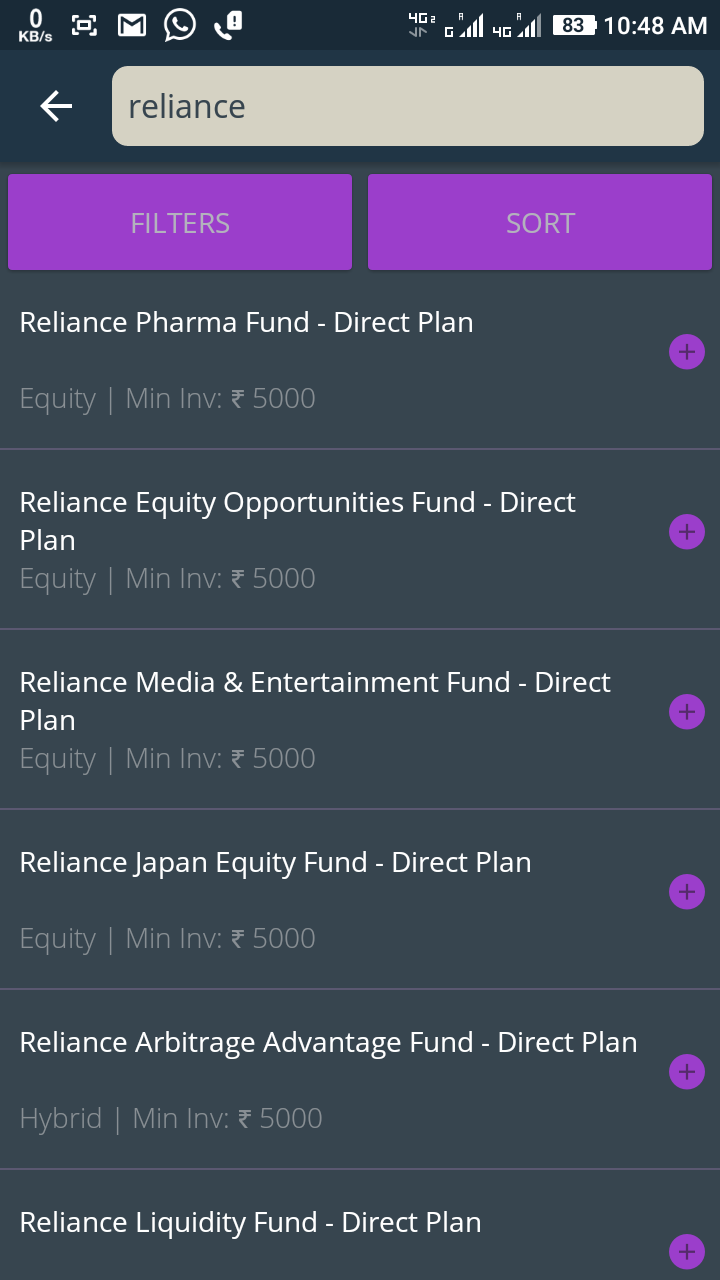
Task: Tap WhatsApp notification icon in status bar
Action: [180, 25]
